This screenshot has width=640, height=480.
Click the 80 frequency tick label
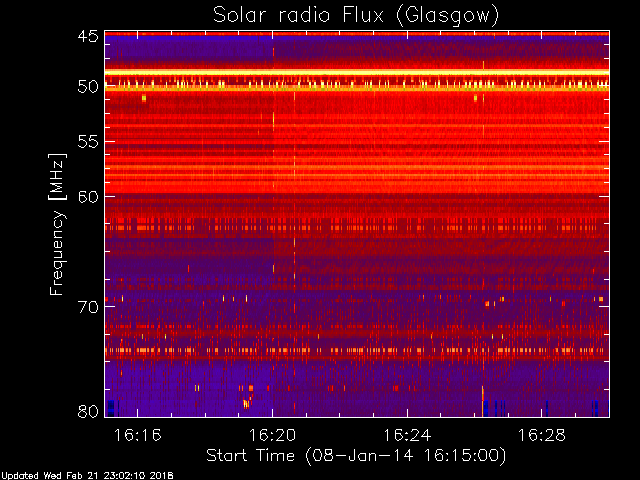coord(88,411)
